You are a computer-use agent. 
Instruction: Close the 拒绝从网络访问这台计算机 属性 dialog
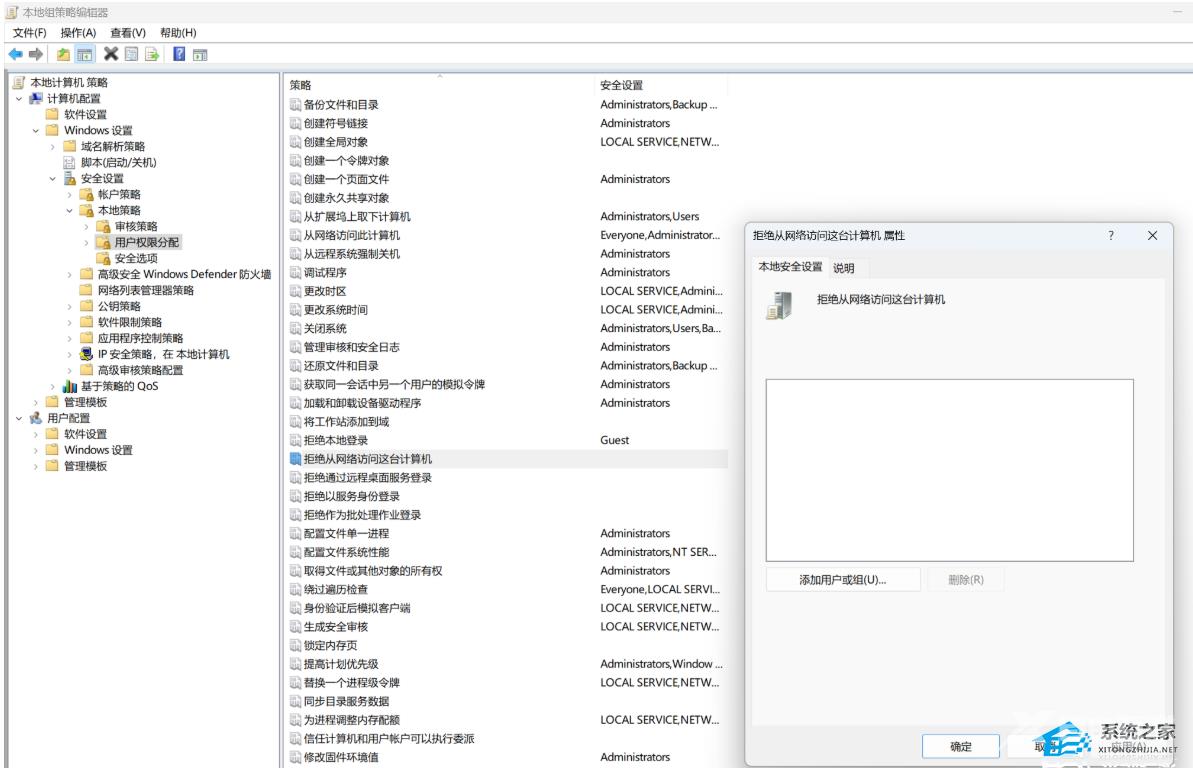click(x=1152, y=235)
